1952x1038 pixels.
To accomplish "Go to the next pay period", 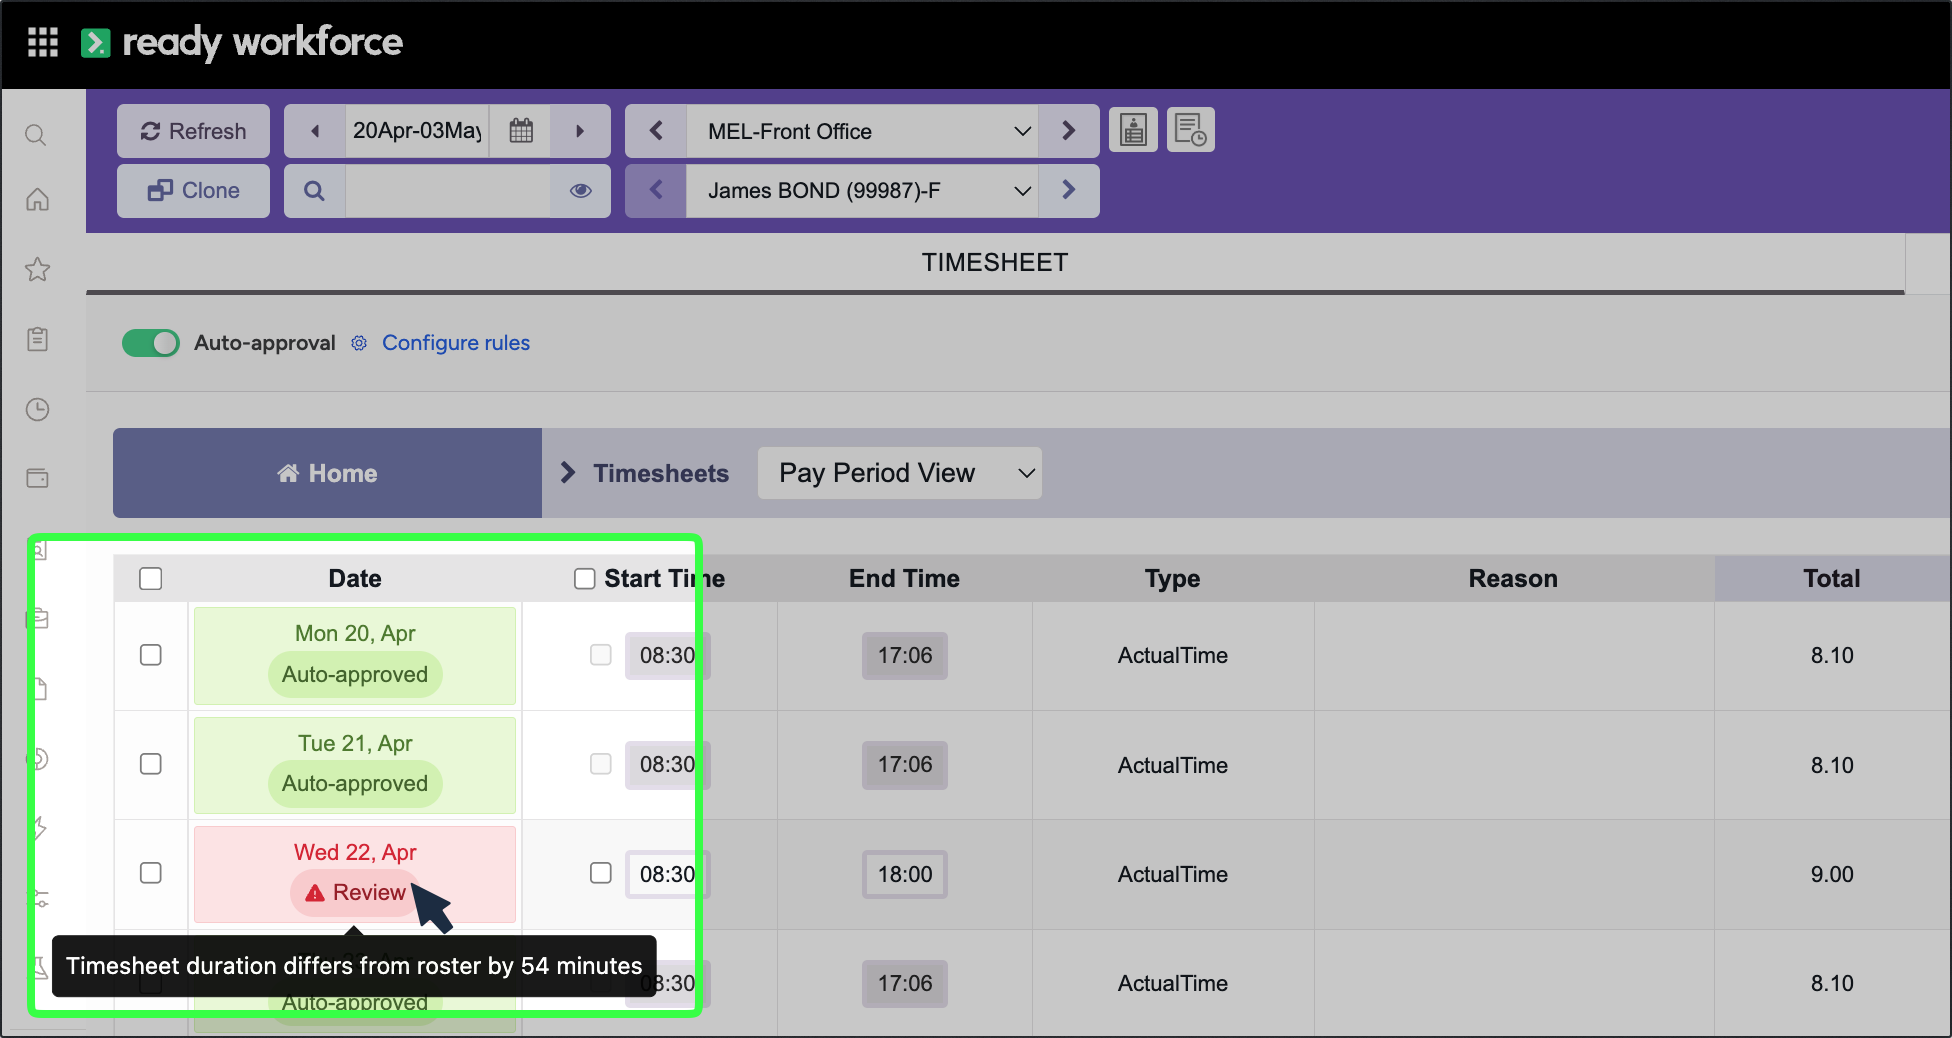I will coord(580,131).
